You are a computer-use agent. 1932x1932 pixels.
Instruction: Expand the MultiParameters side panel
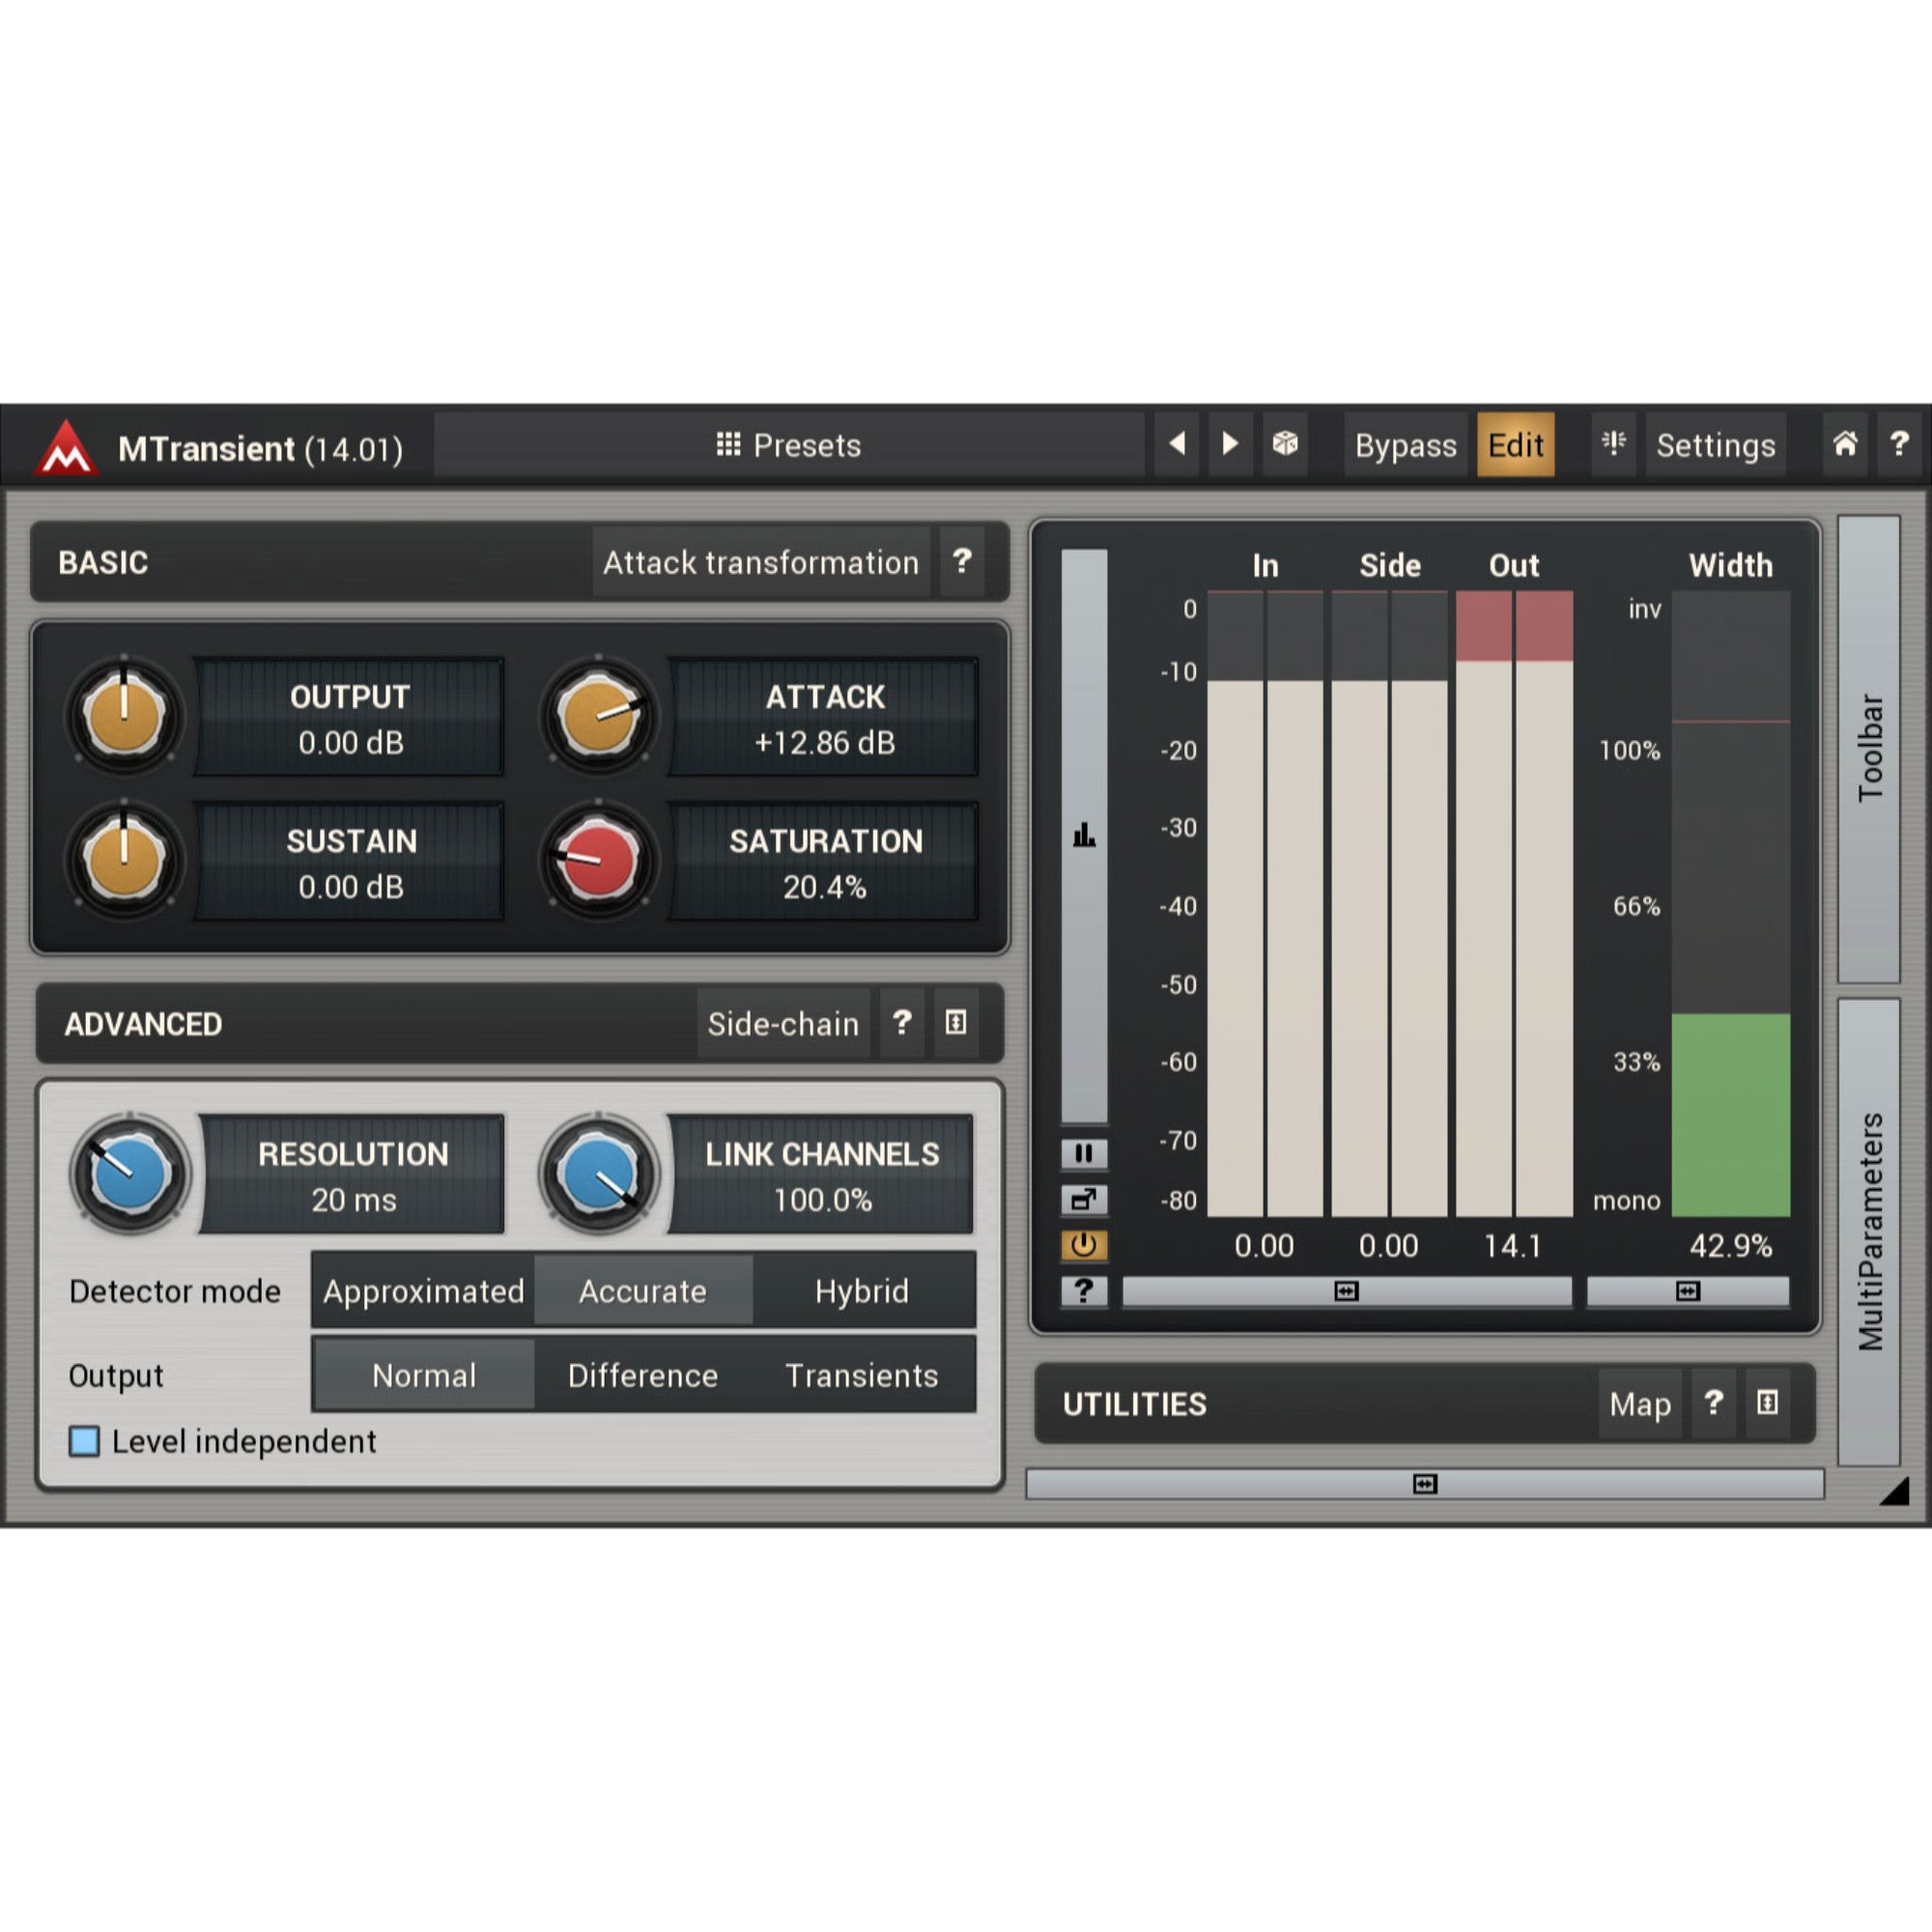point(1869,1232)
